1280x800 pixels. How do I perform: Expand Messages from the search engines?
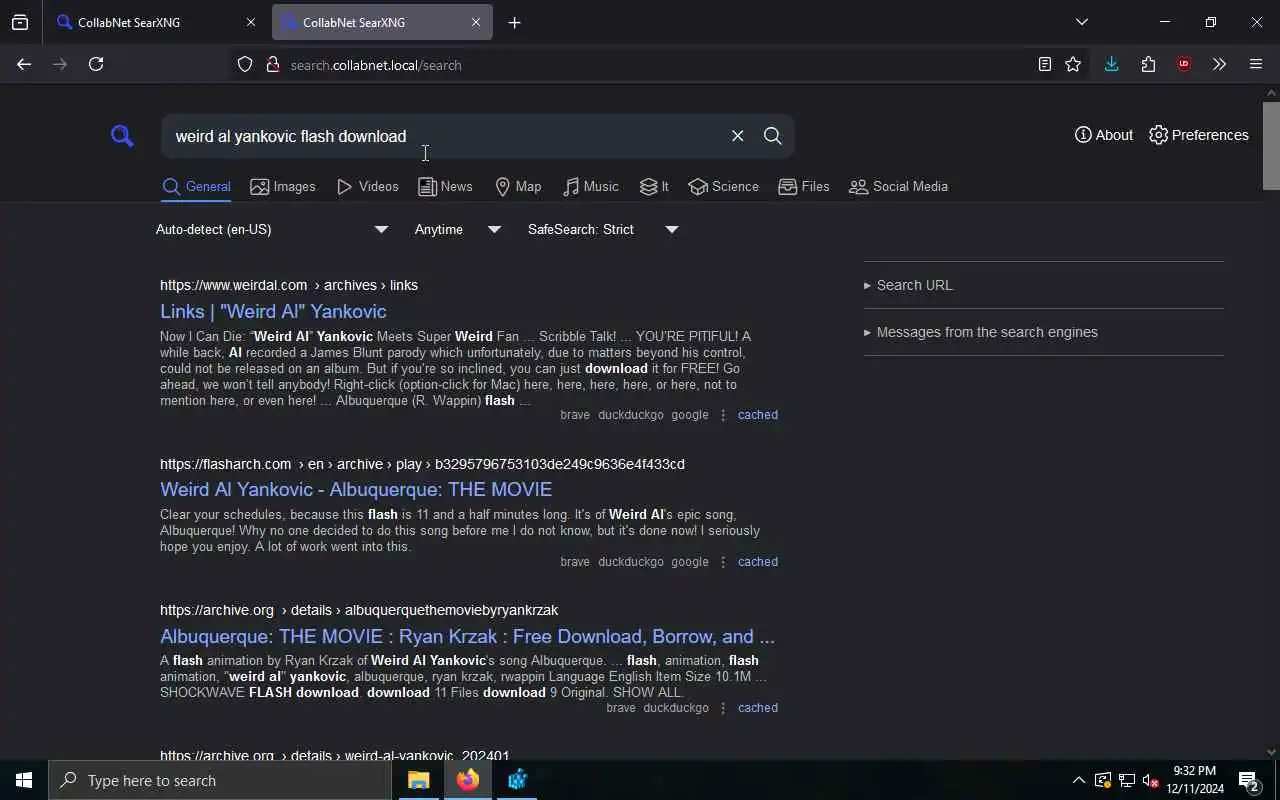pos(981,332)
